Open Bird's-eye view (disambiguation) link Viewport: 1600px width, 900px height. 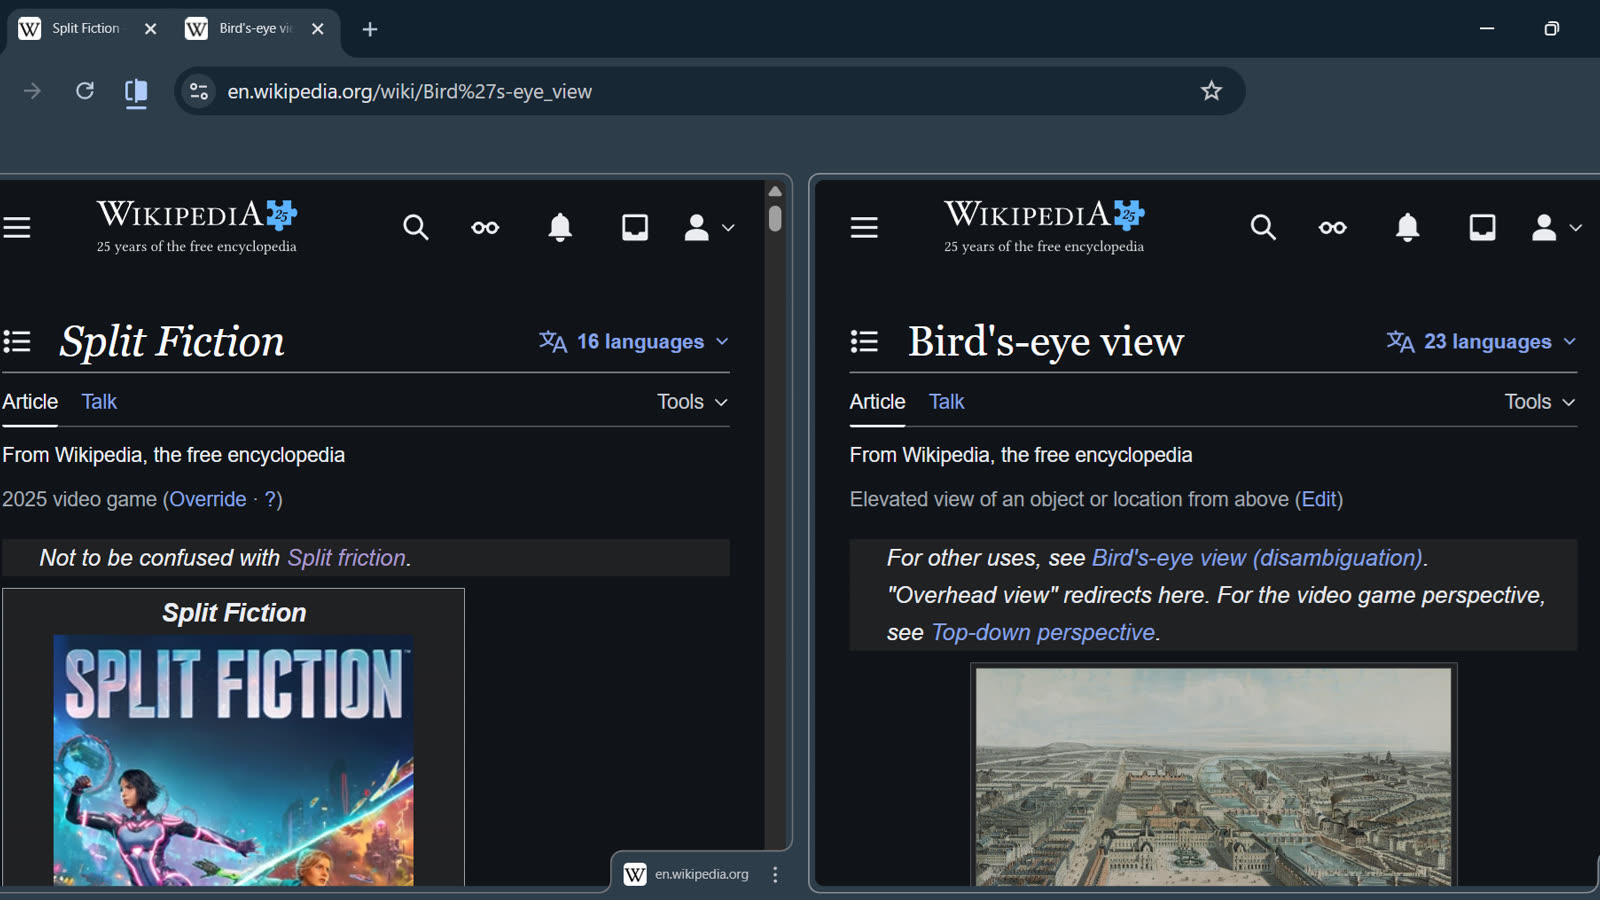[1257, 558]
